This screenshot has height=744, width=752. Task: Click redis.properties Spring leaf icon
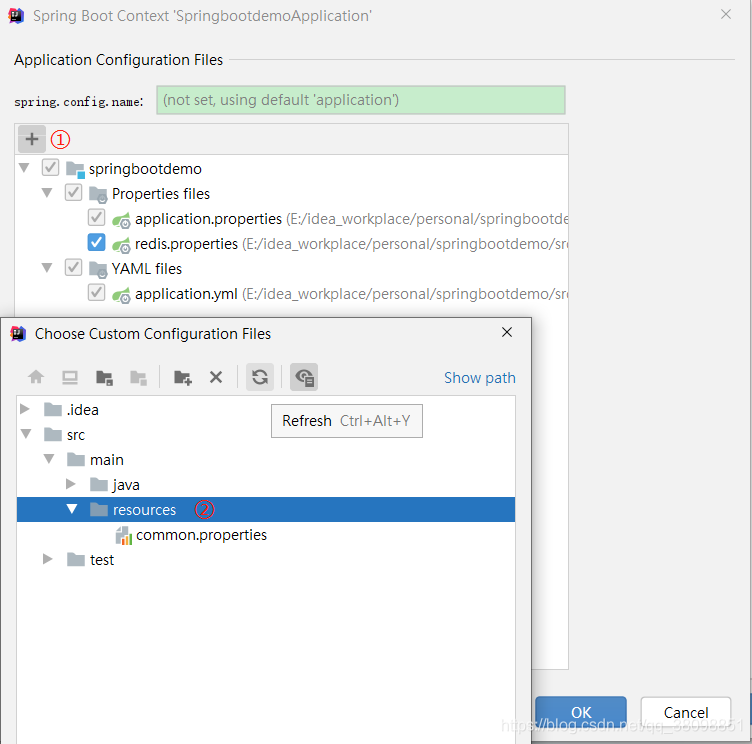[121, 245]
